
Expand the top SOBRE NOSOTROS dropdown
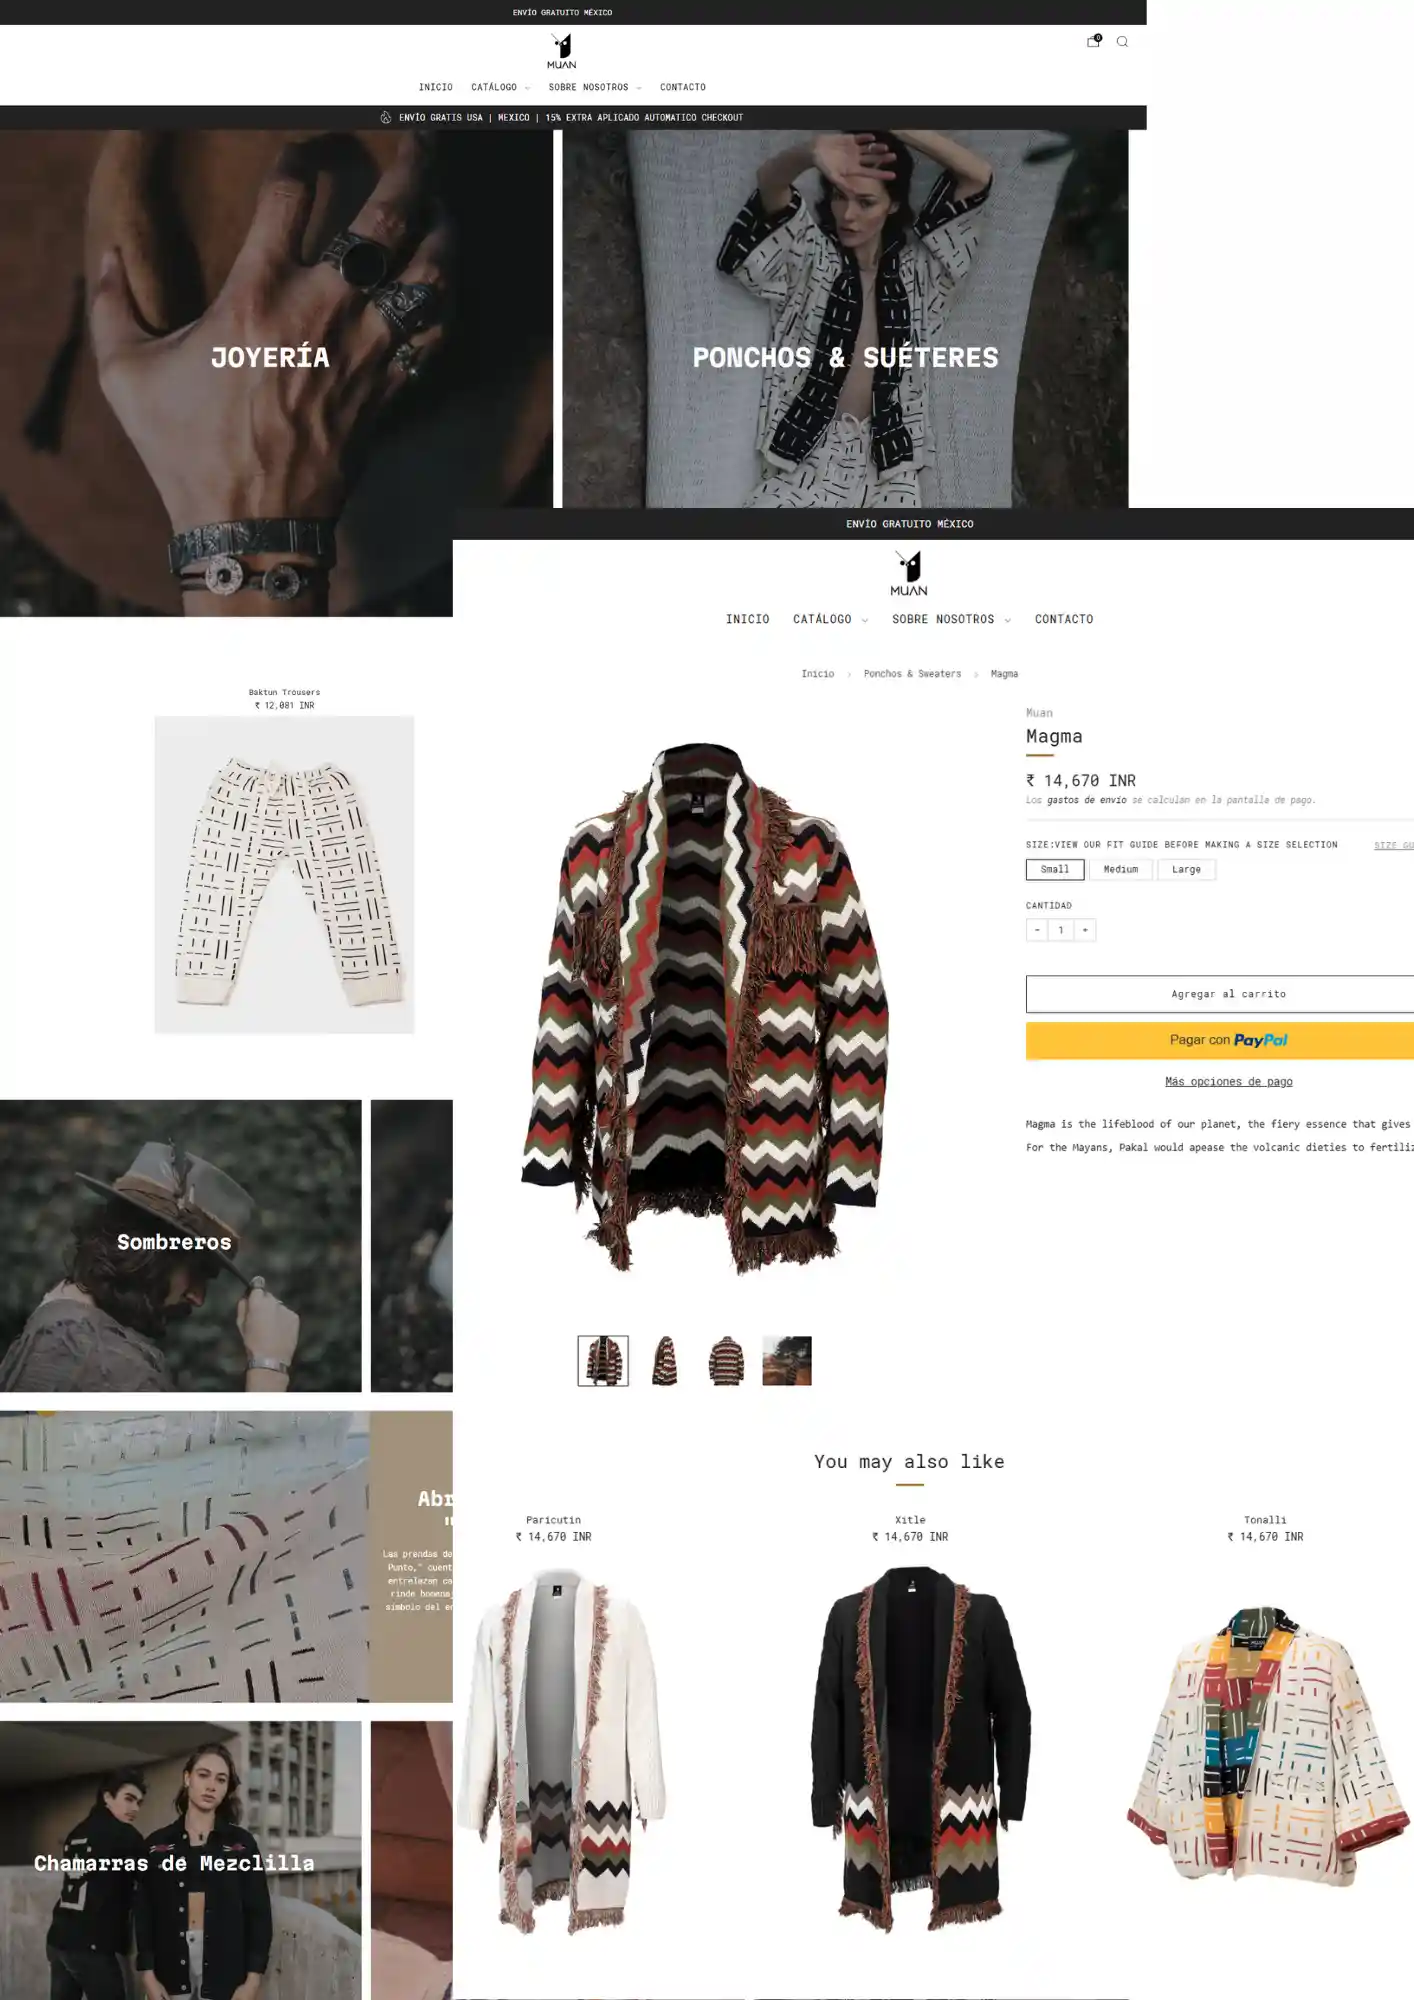click(x=594, y=87)
